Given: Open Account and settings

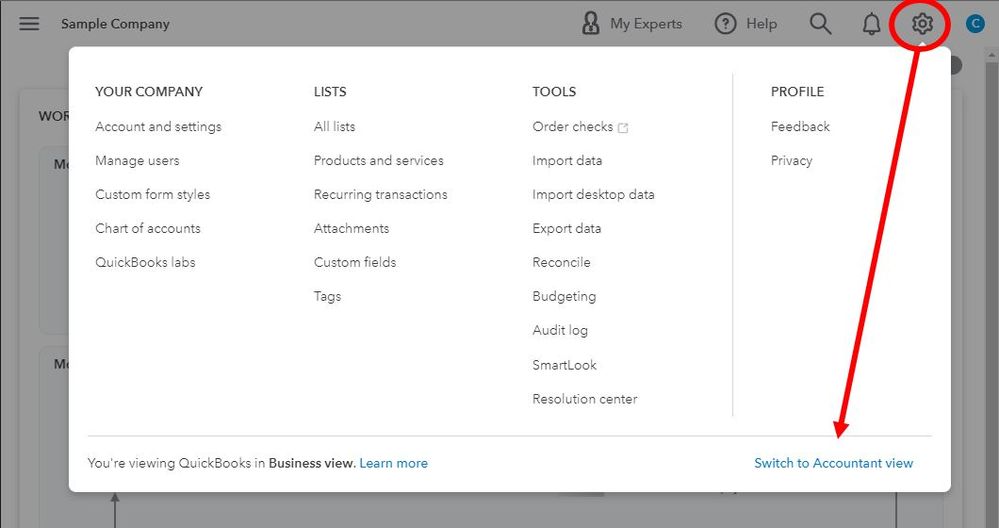Looking at the screenshot, I should point(158,127).
